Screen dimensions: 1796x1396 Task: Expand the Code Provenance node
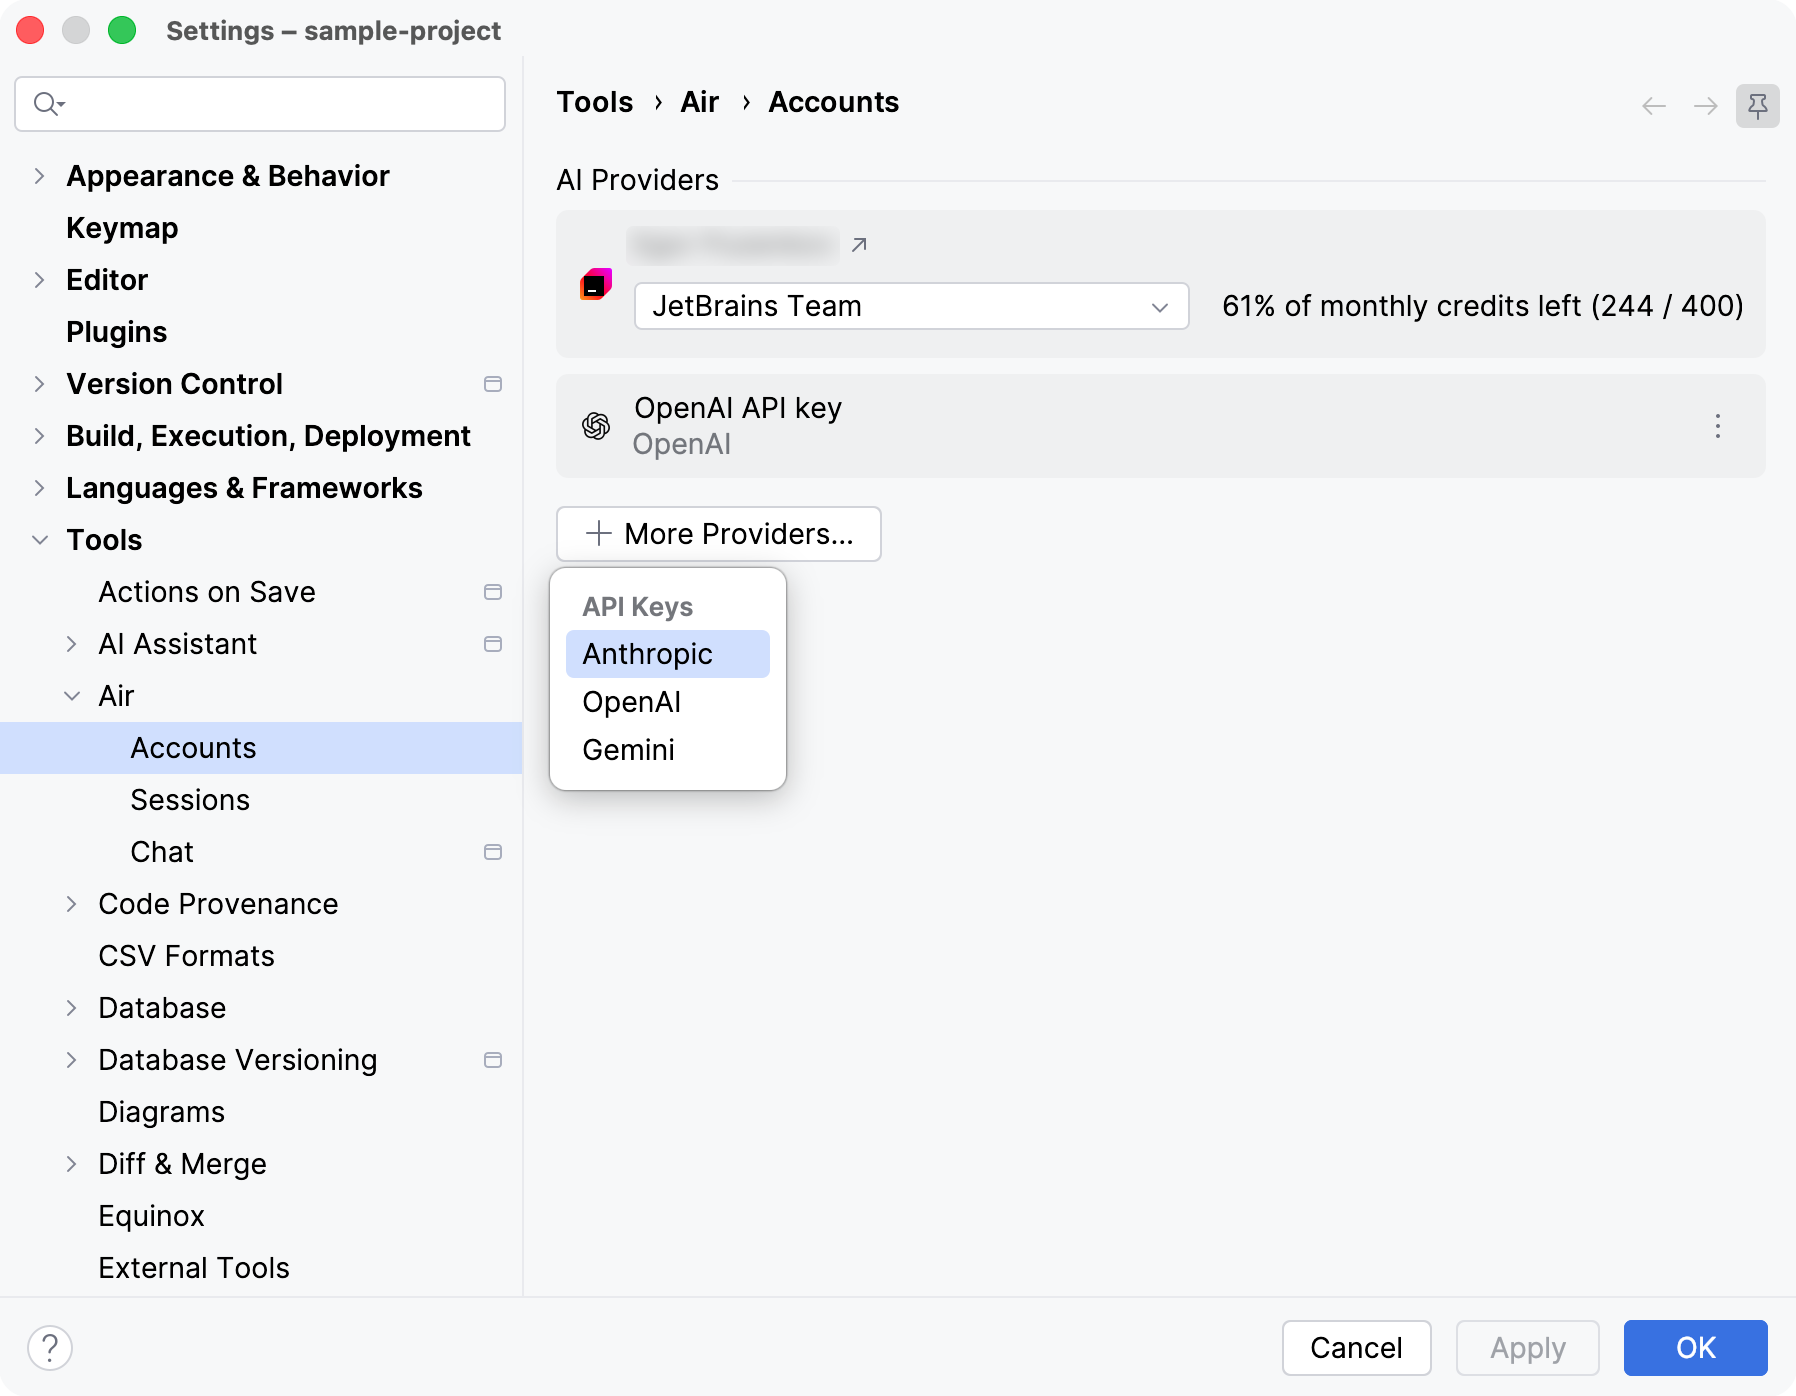pyautogui.click(x=71, y=904)
